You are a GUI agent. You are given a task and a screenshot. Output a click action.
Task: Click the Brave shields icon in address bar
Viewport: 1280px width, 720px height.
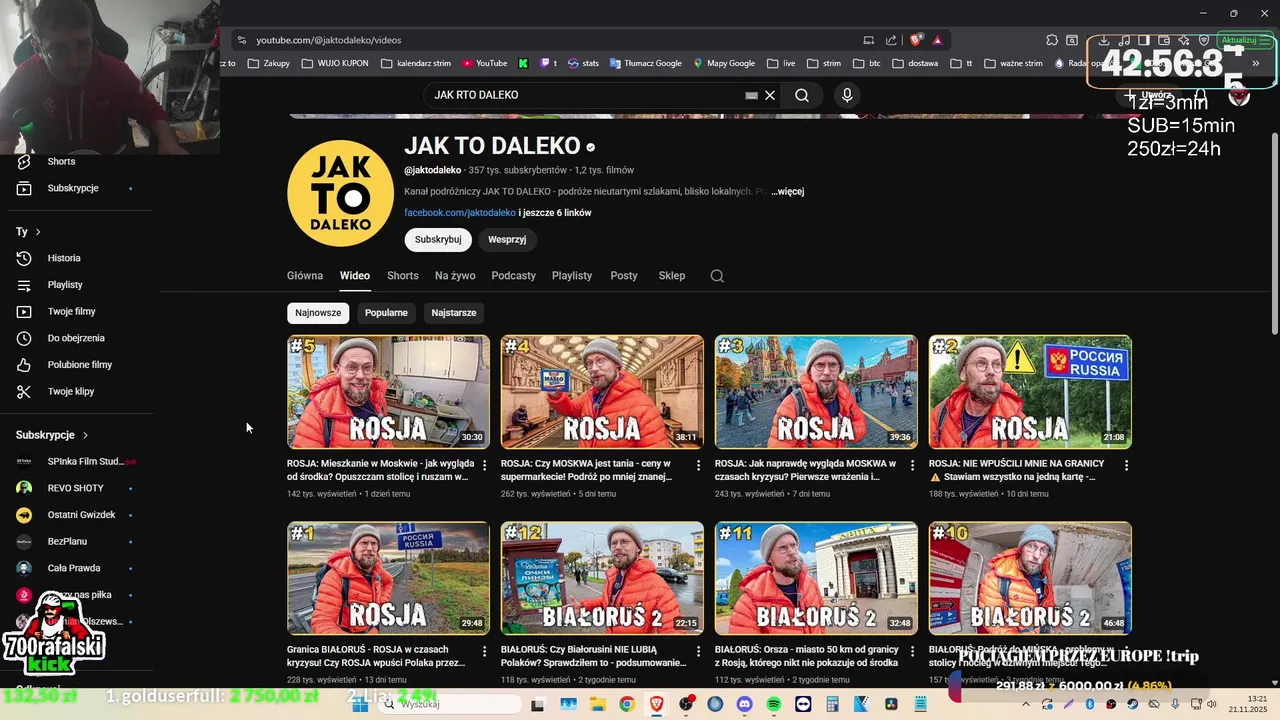click(x=916, y=40)
